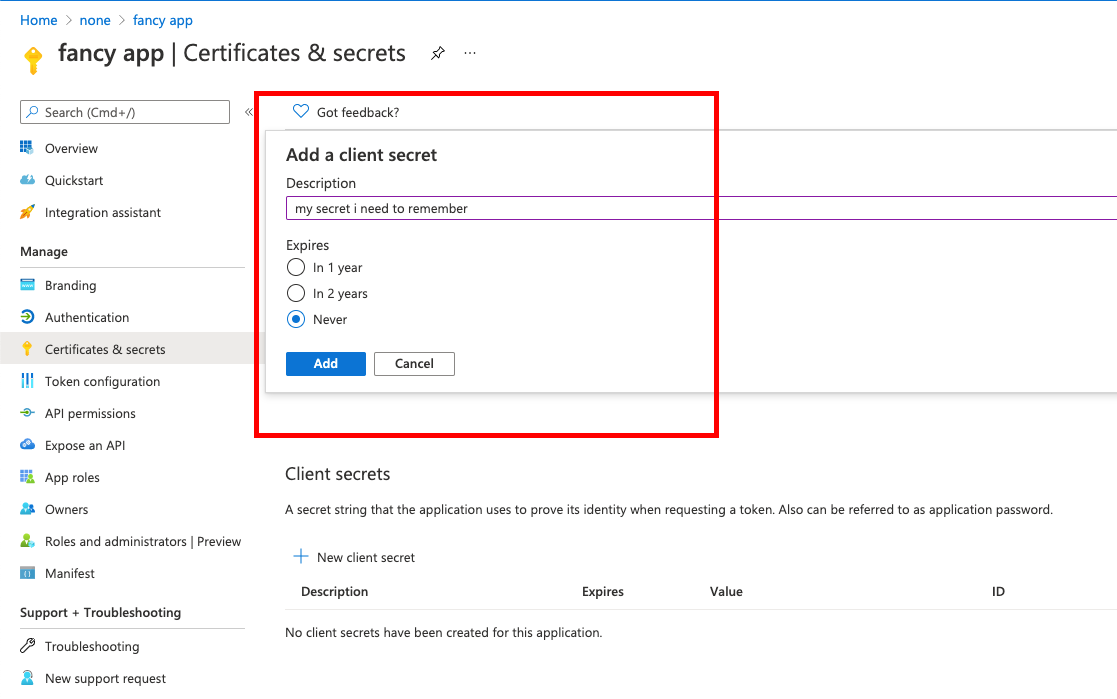Click the Add button to create secret
The height and width of the screenshot is (699, 1117).
325,363
